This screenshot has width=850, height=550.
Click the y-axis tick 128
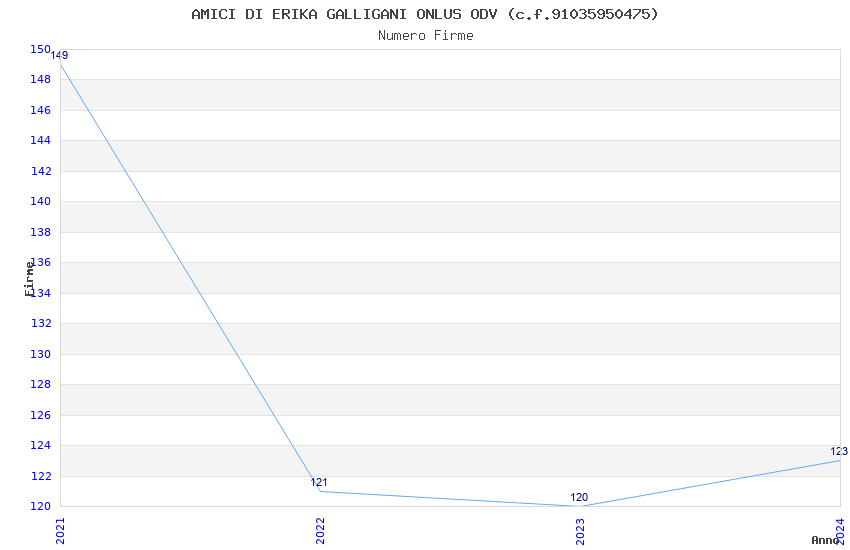click(x=40, y=384)
